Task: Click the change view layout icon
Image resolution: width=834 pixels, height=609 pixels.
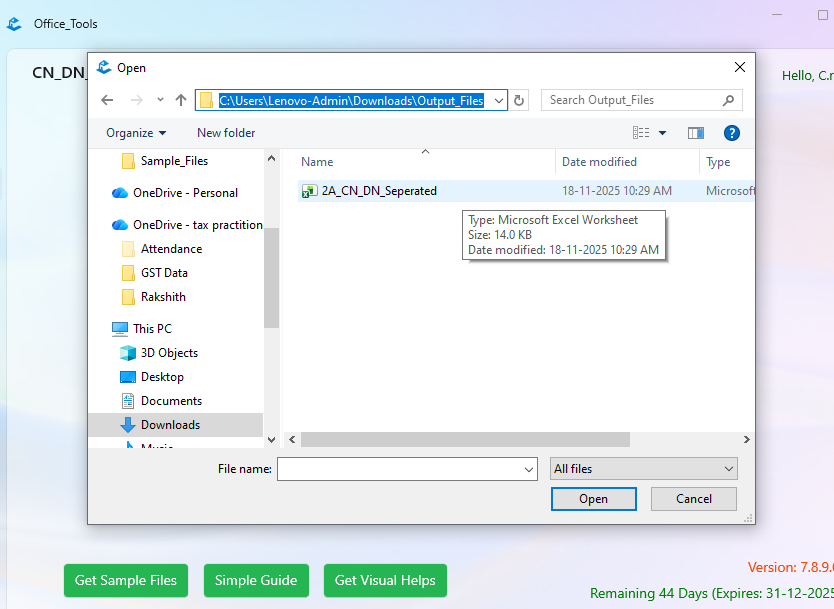Action: click(641, 133)
